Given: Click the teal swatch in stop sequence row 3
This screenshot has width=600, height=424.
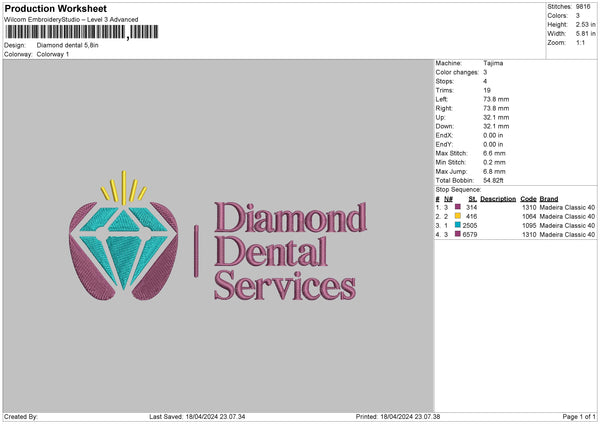Looking at the screenshot, I should pyautogui.click(x=458, y=225).
